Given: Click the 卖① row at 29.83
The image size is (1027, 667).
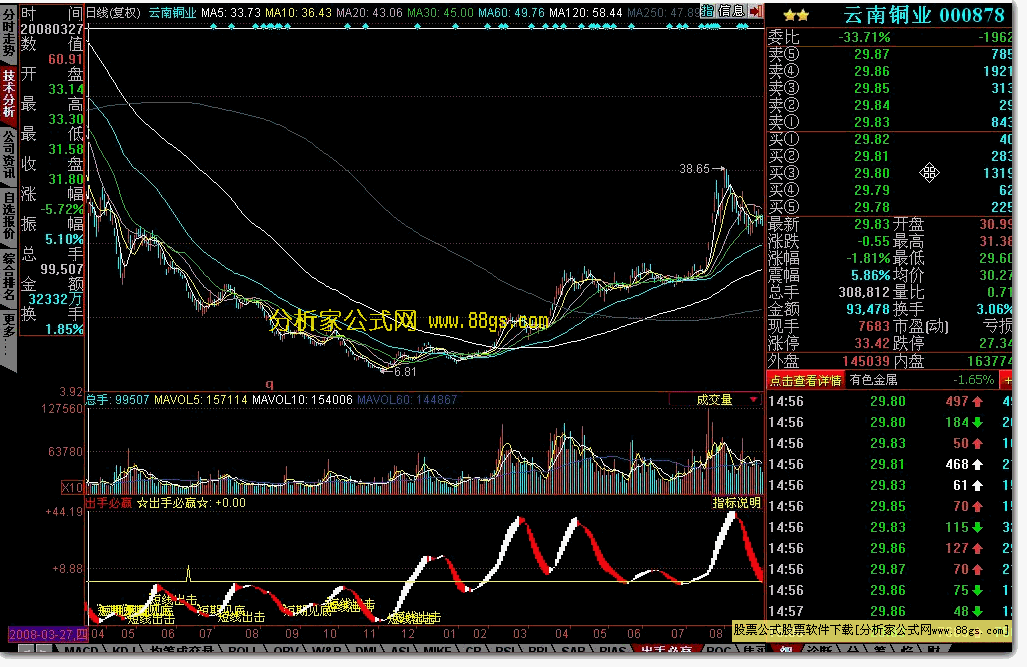Looking at the screenshot, I should (x=889, y=122).
